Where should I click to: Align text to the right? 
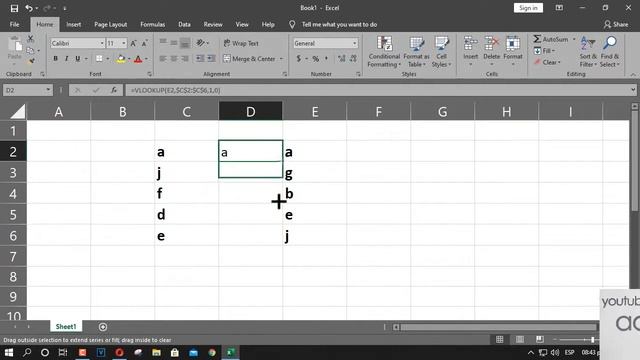point(185,59)
